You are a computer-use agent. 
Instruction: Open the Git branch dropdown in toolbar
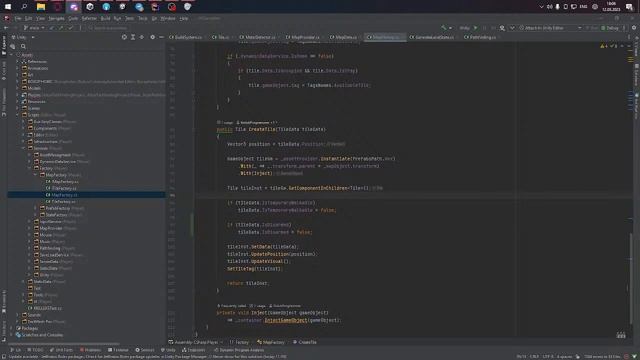(34, 28)
